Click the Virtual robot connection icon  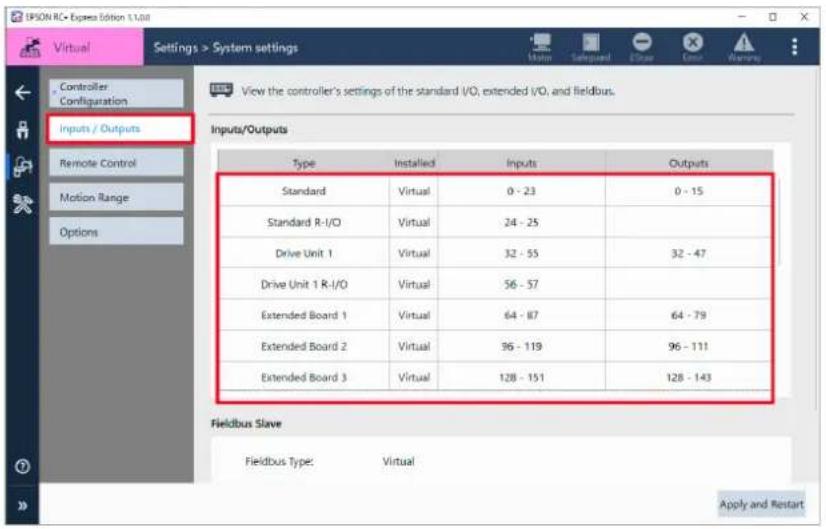pos(30,47)
